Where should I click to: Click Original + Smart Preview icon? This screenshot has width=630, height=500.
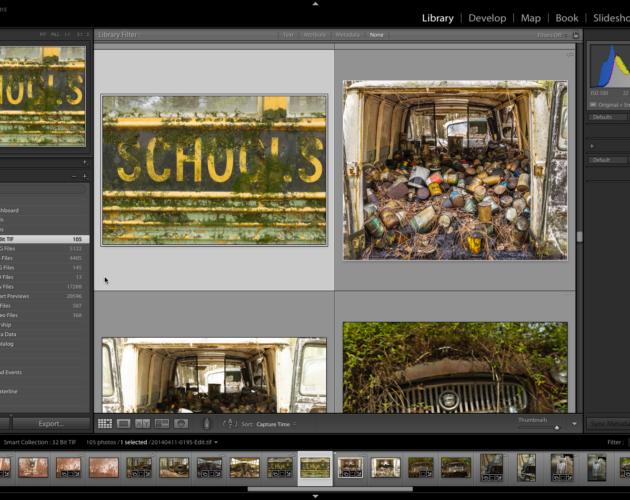pyautogui.click(x=593, y=105)
